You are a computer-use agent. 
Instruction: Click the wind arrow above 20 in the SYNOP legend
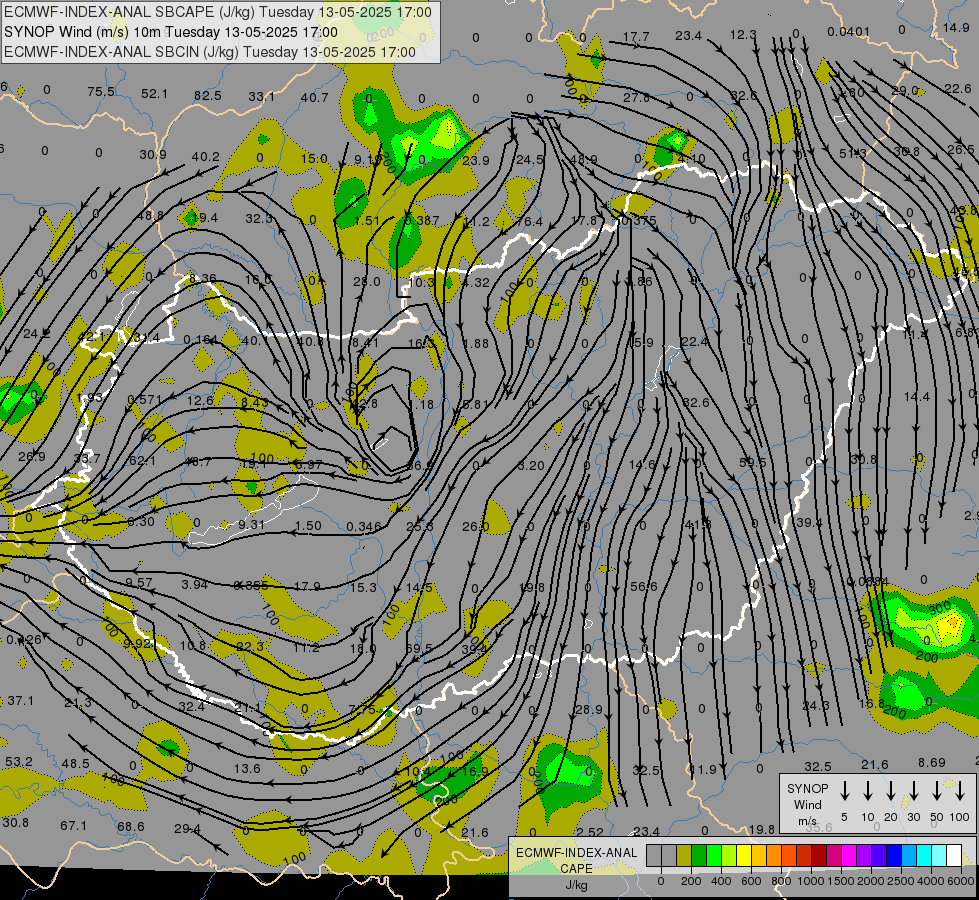pos(891,791)
